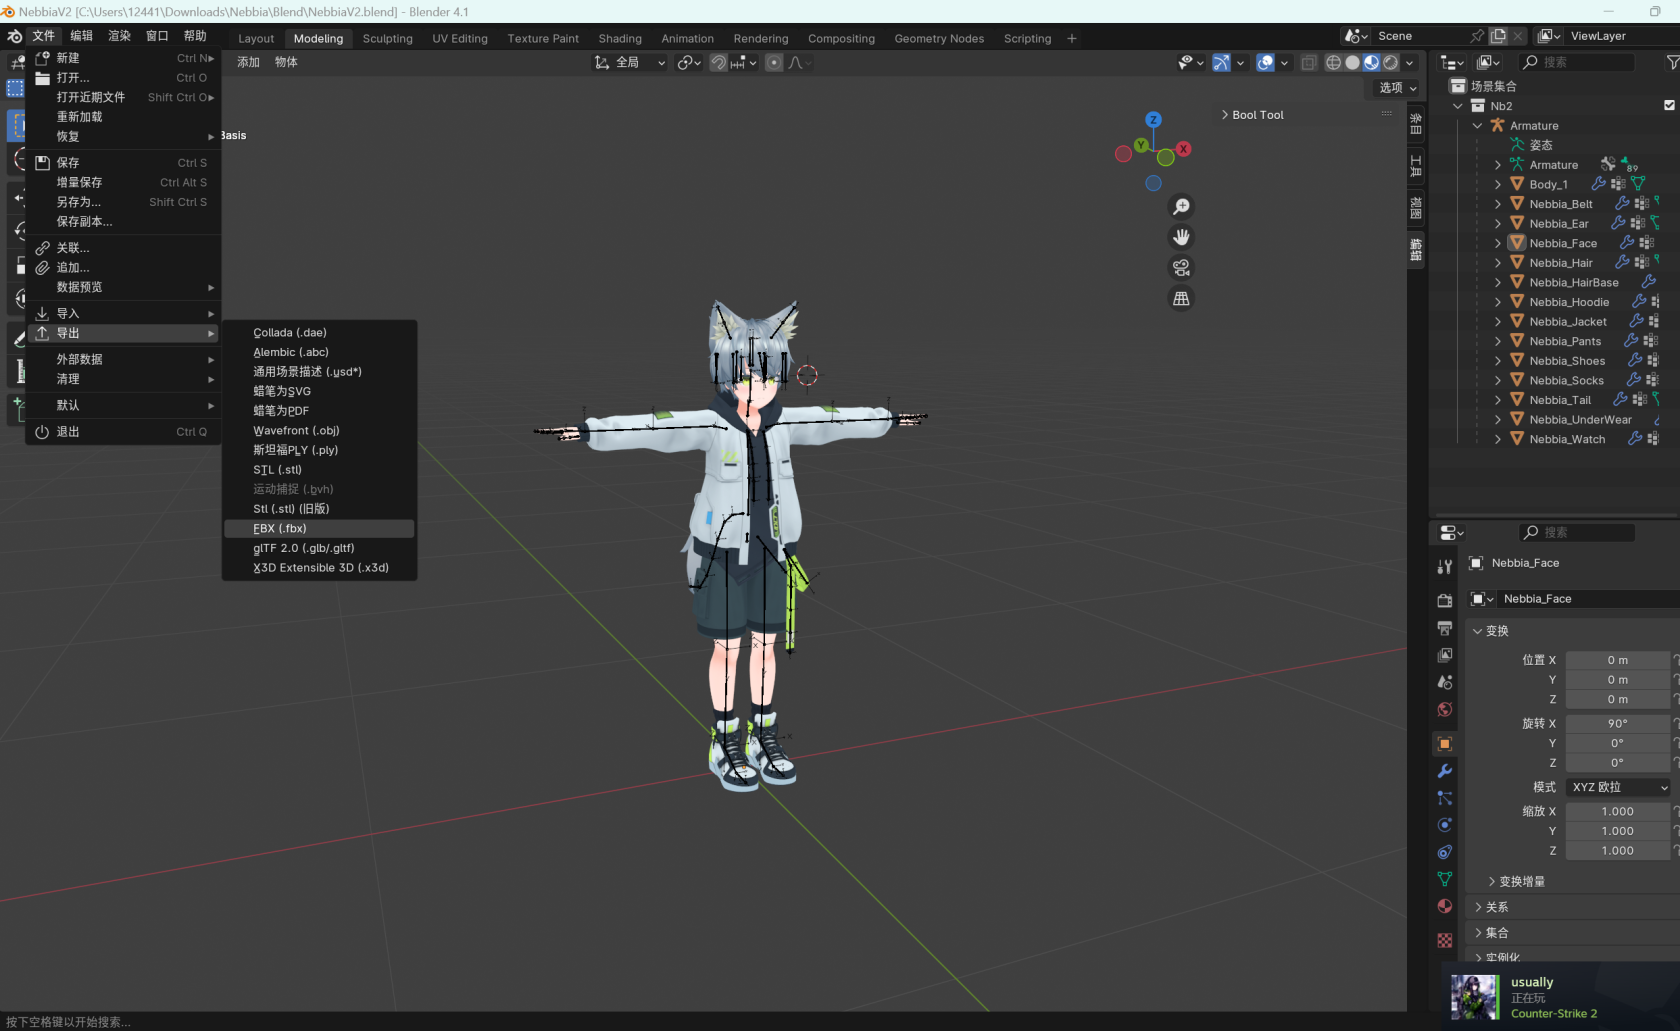Switch perspective/orthographic with the grid icon
The width and height of the screenshot is (1680, 1031).
(1181, 299)
